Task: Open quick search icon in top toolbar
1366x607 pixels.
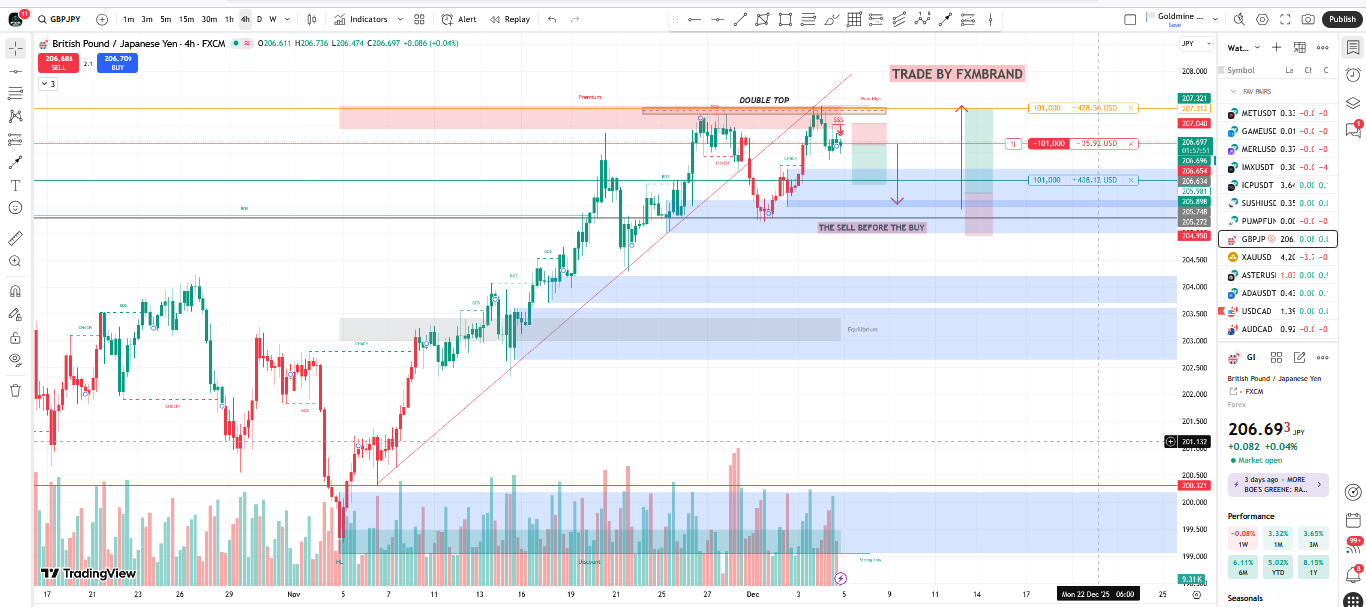Action: [1240, 19]
